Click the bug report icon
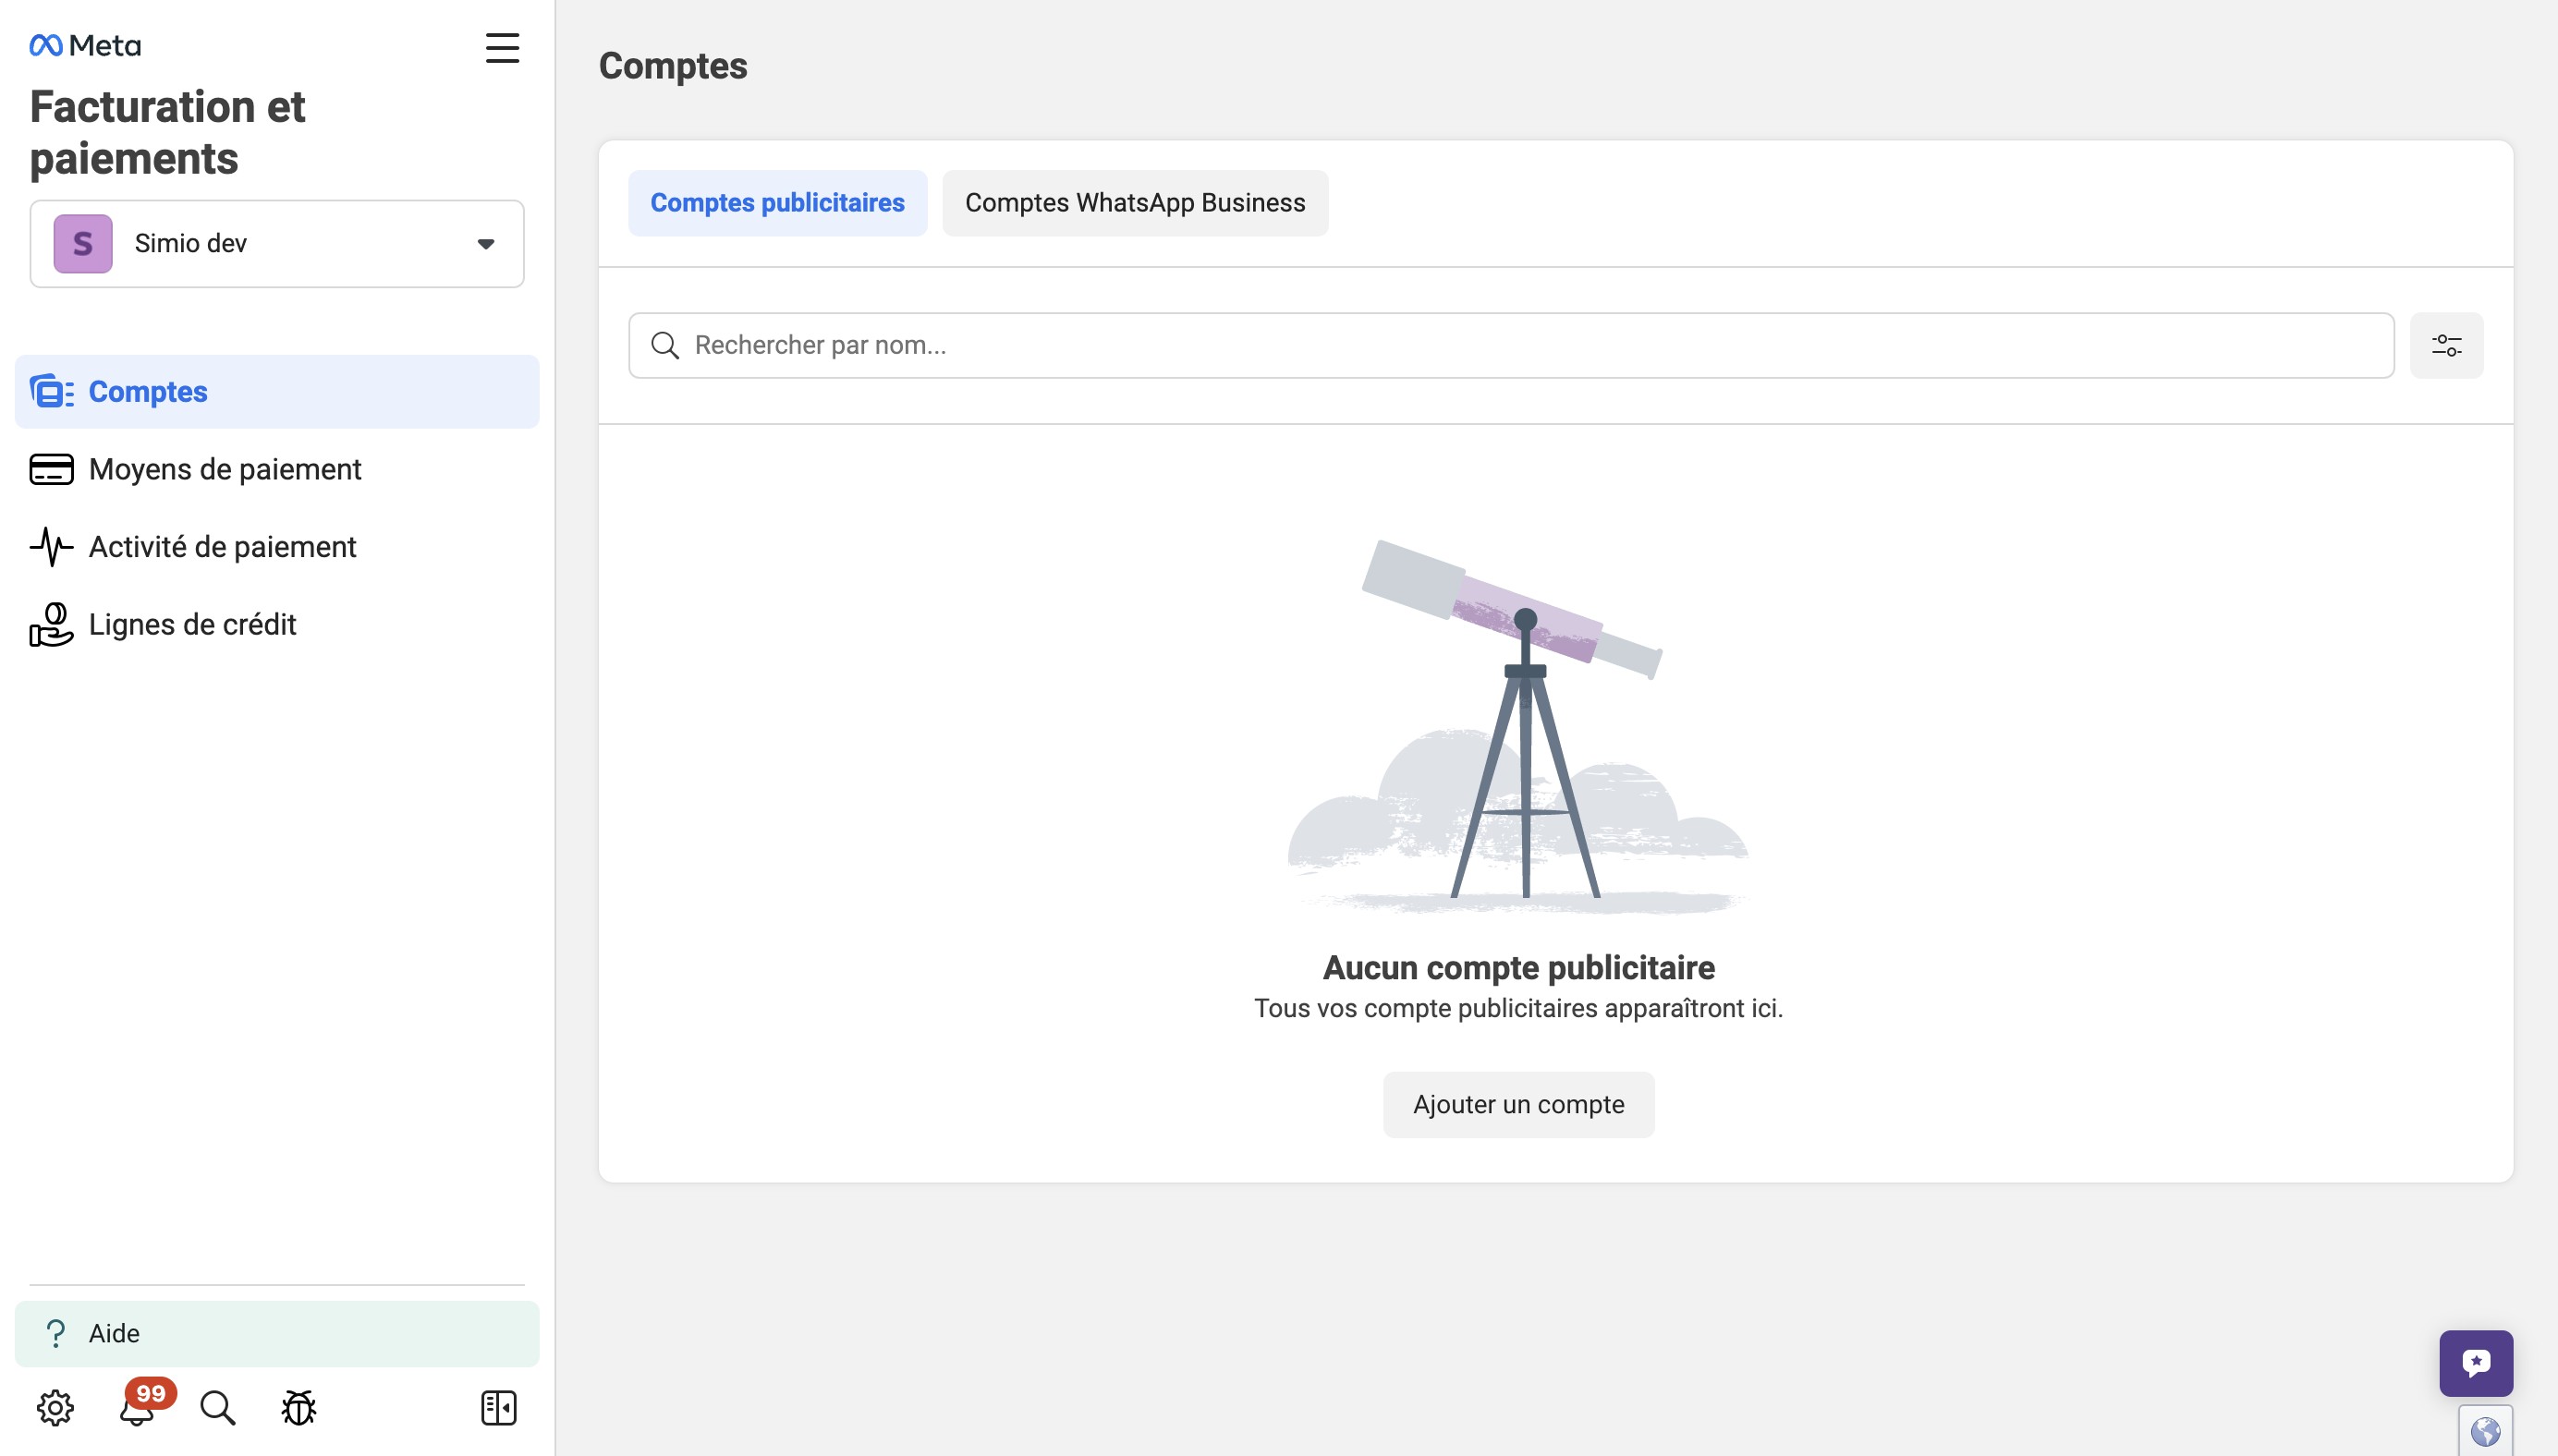2558x1456 pixels. pyautogui.click(x=298, y=1407)
